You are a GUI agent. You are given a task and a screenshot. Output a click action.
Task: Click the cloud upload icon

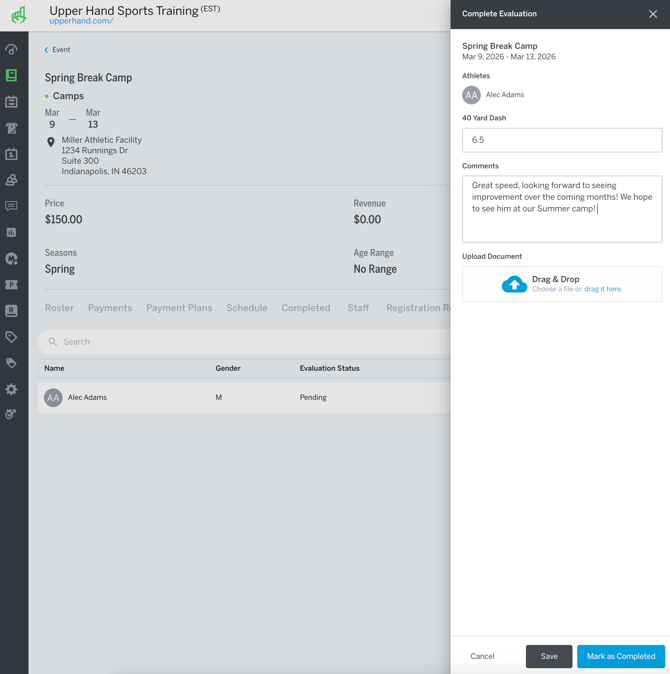[x=514, y=284]
